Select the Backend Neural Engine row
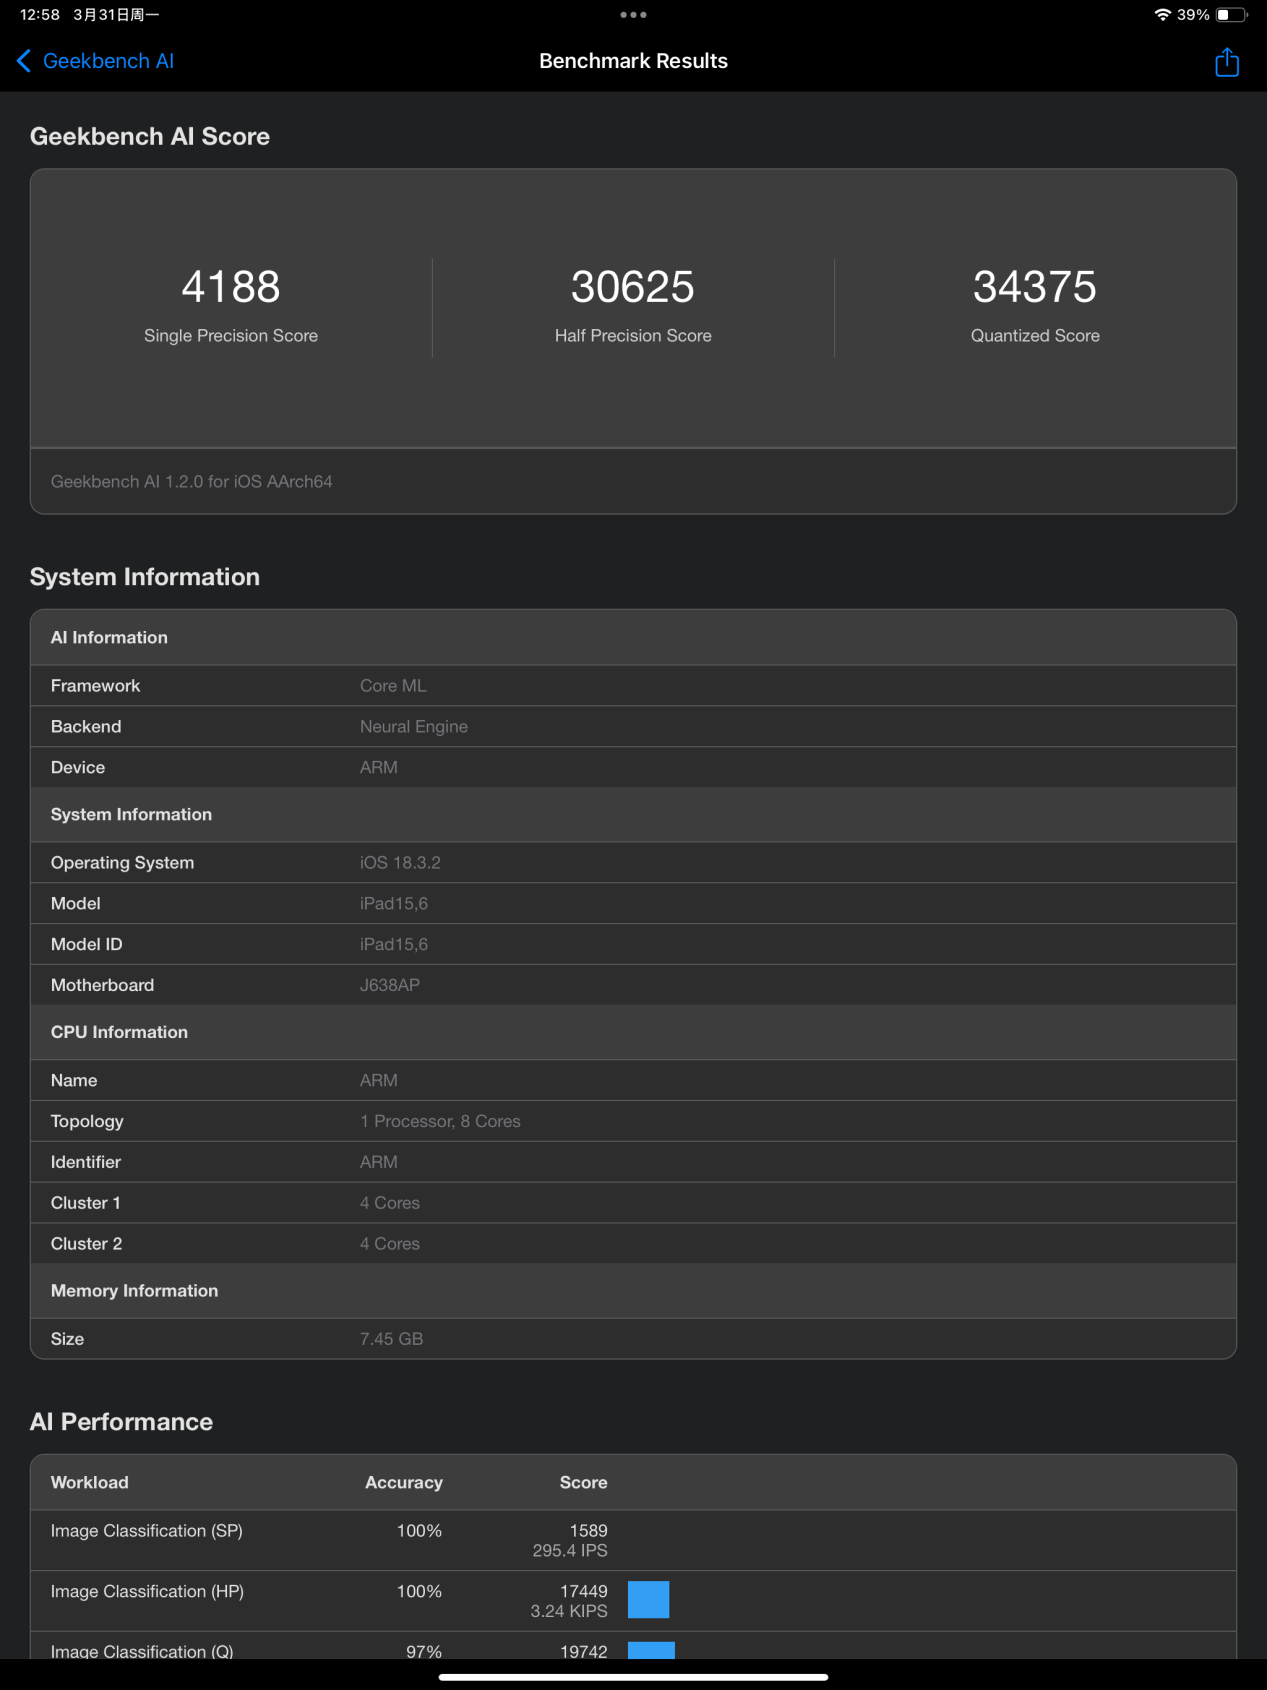The image size is (1267, 1690). click(x=633, y=727)
